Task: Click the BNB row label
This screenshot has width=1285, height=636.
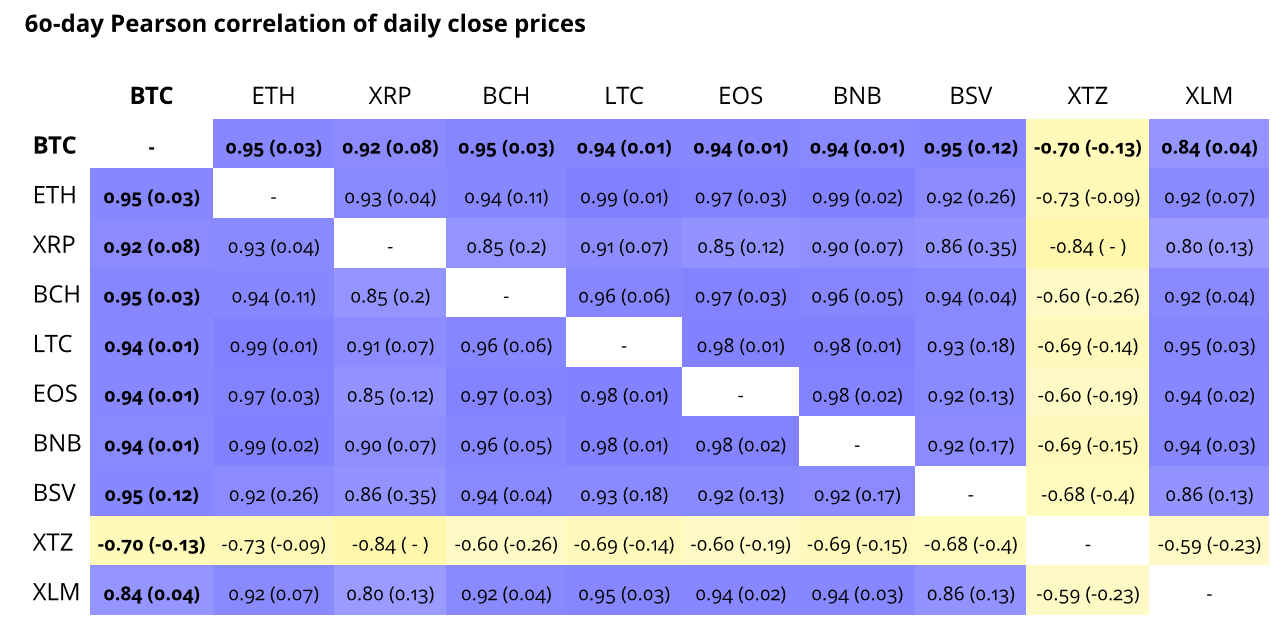Action: (x=56, y=444)
